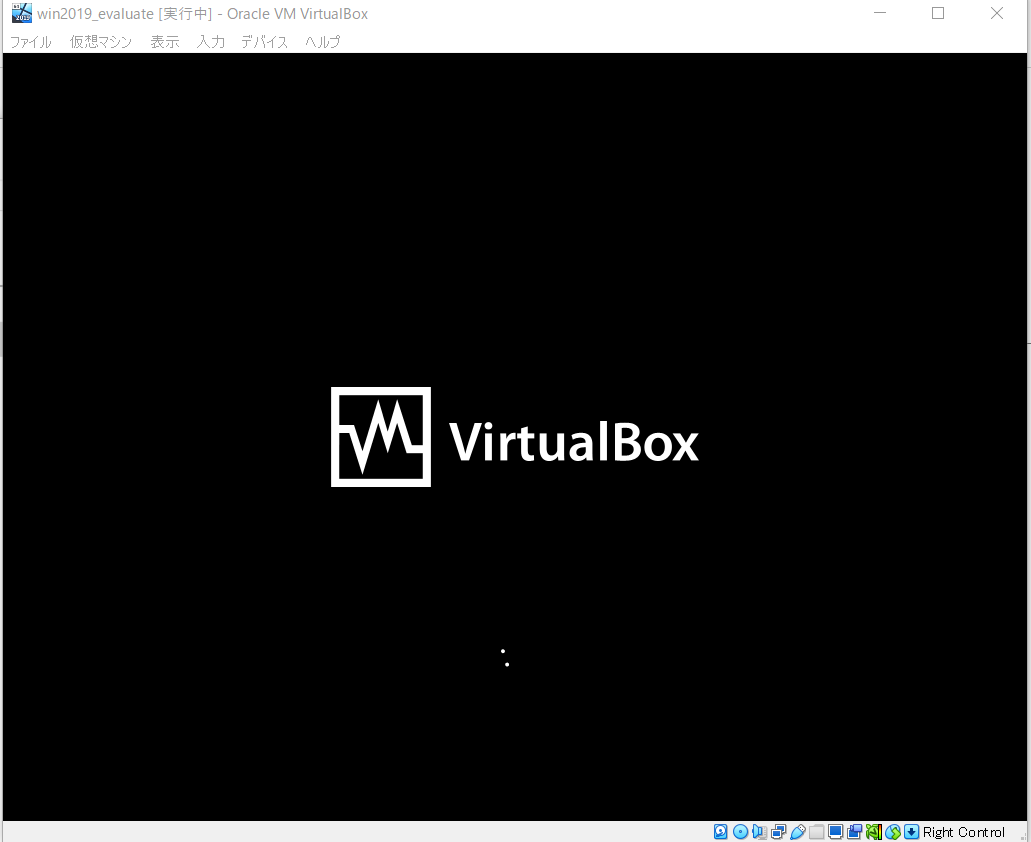Click the USB devices status icon

(x=798, y=831)
